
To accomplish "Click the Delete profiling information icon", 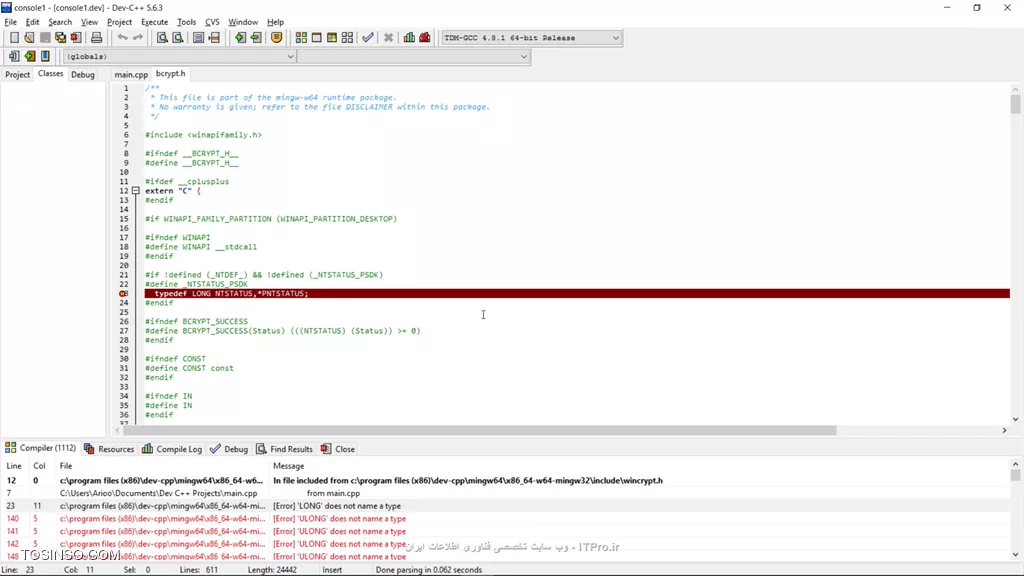I will 425,38.
